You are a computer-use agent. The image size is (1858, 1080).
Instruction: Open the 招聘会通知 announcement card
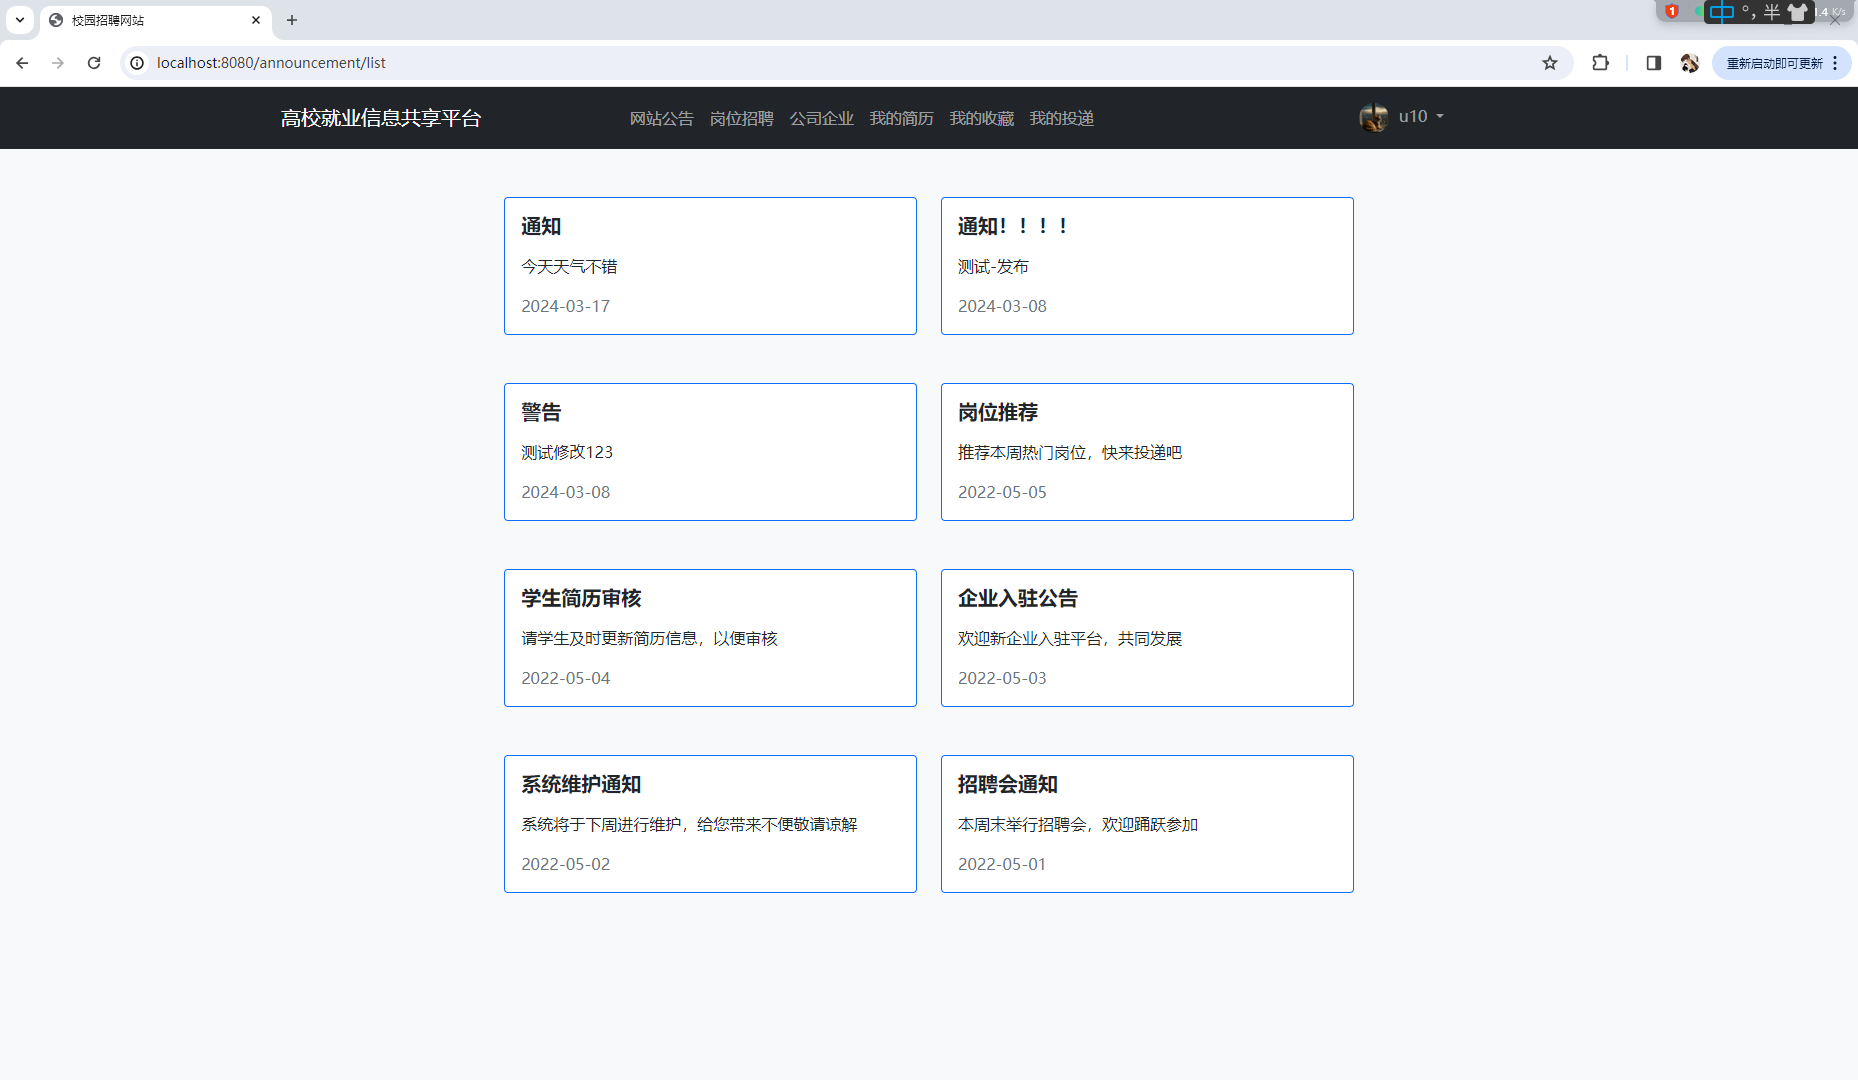tap(1147, 824)
